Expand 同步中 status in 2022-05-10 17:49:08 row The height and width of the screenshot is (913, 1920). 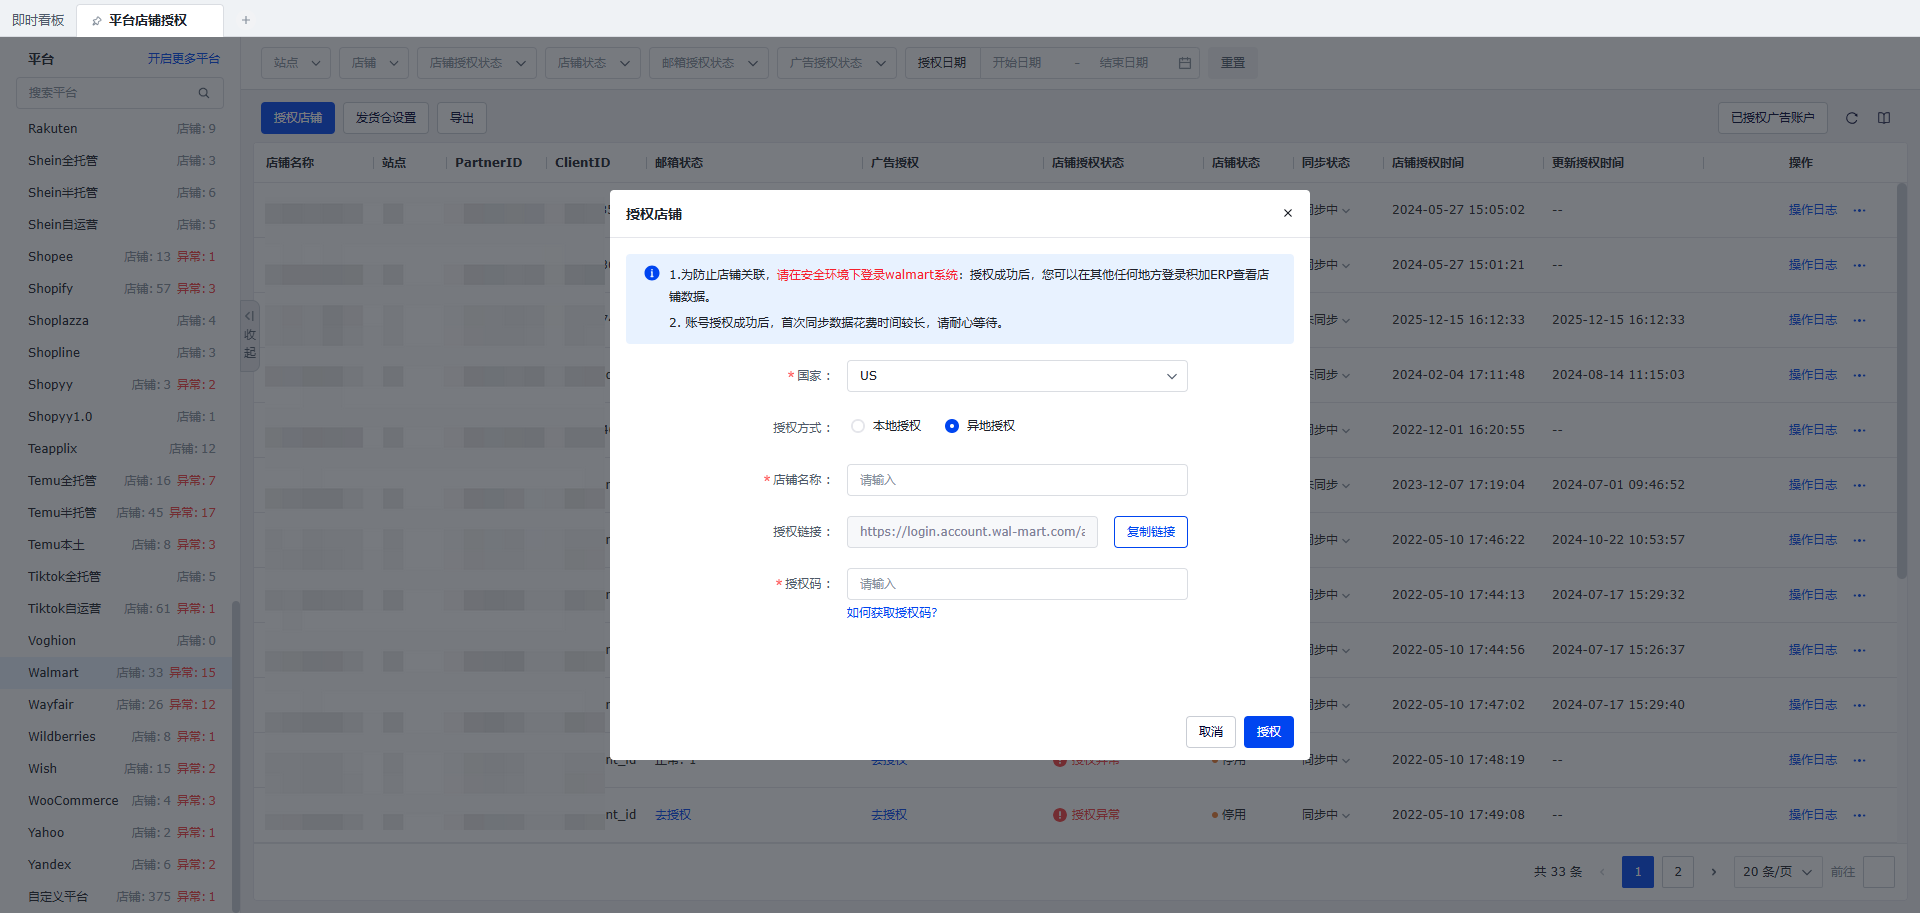point(1326,815)
